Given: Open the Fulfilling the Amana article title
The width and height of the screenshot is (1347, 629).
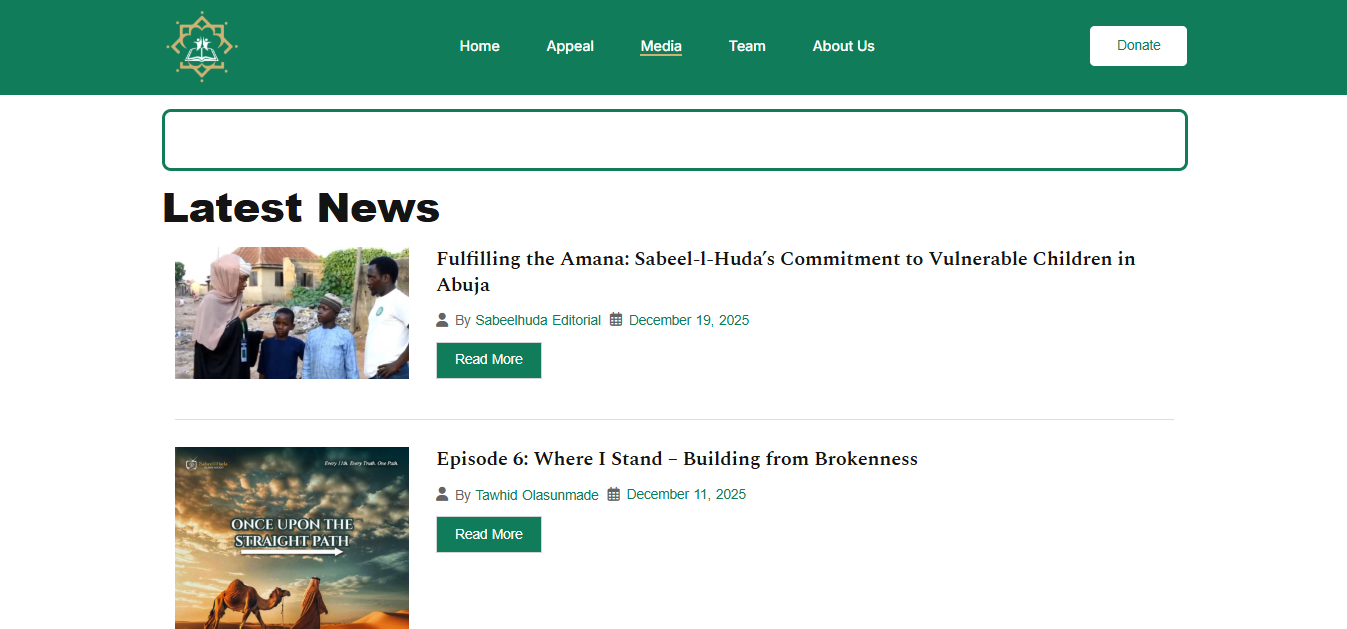Looking at the screenshot, I should click(x=786, y=271).
